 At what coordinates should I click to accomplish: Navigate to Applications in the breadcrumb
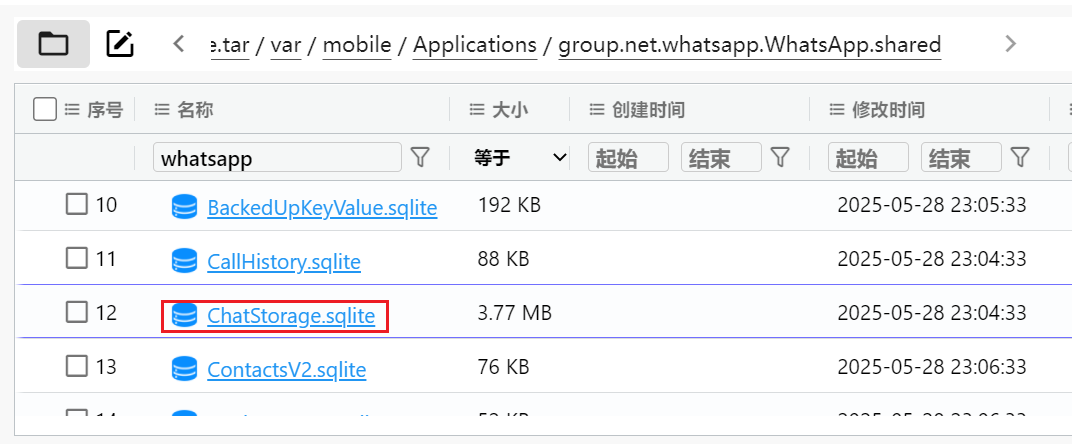pos(475,45)
